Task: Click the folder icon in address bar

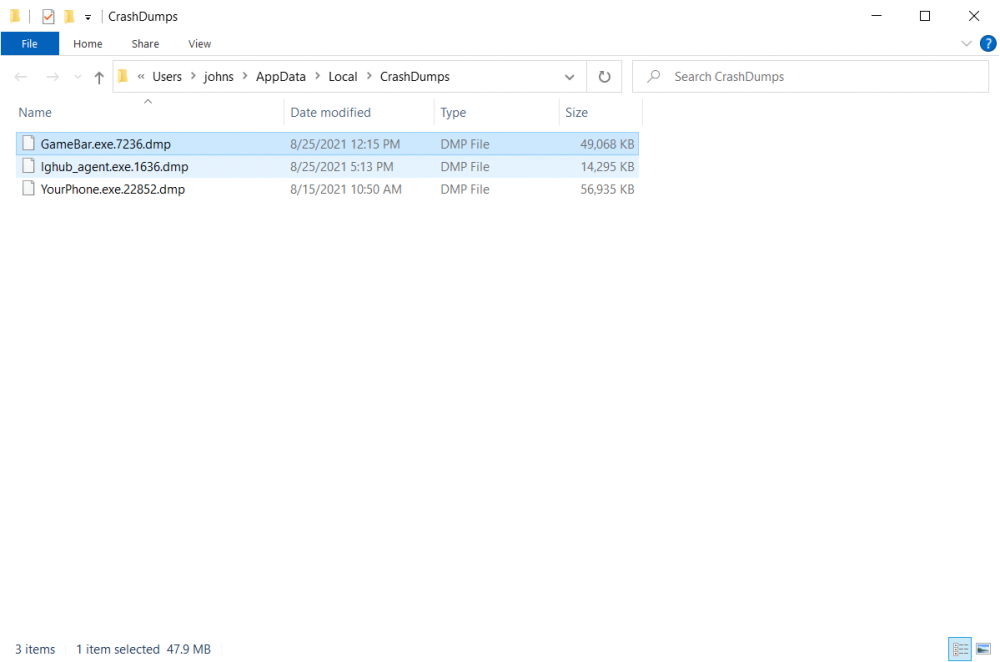Action: point(123,77)
